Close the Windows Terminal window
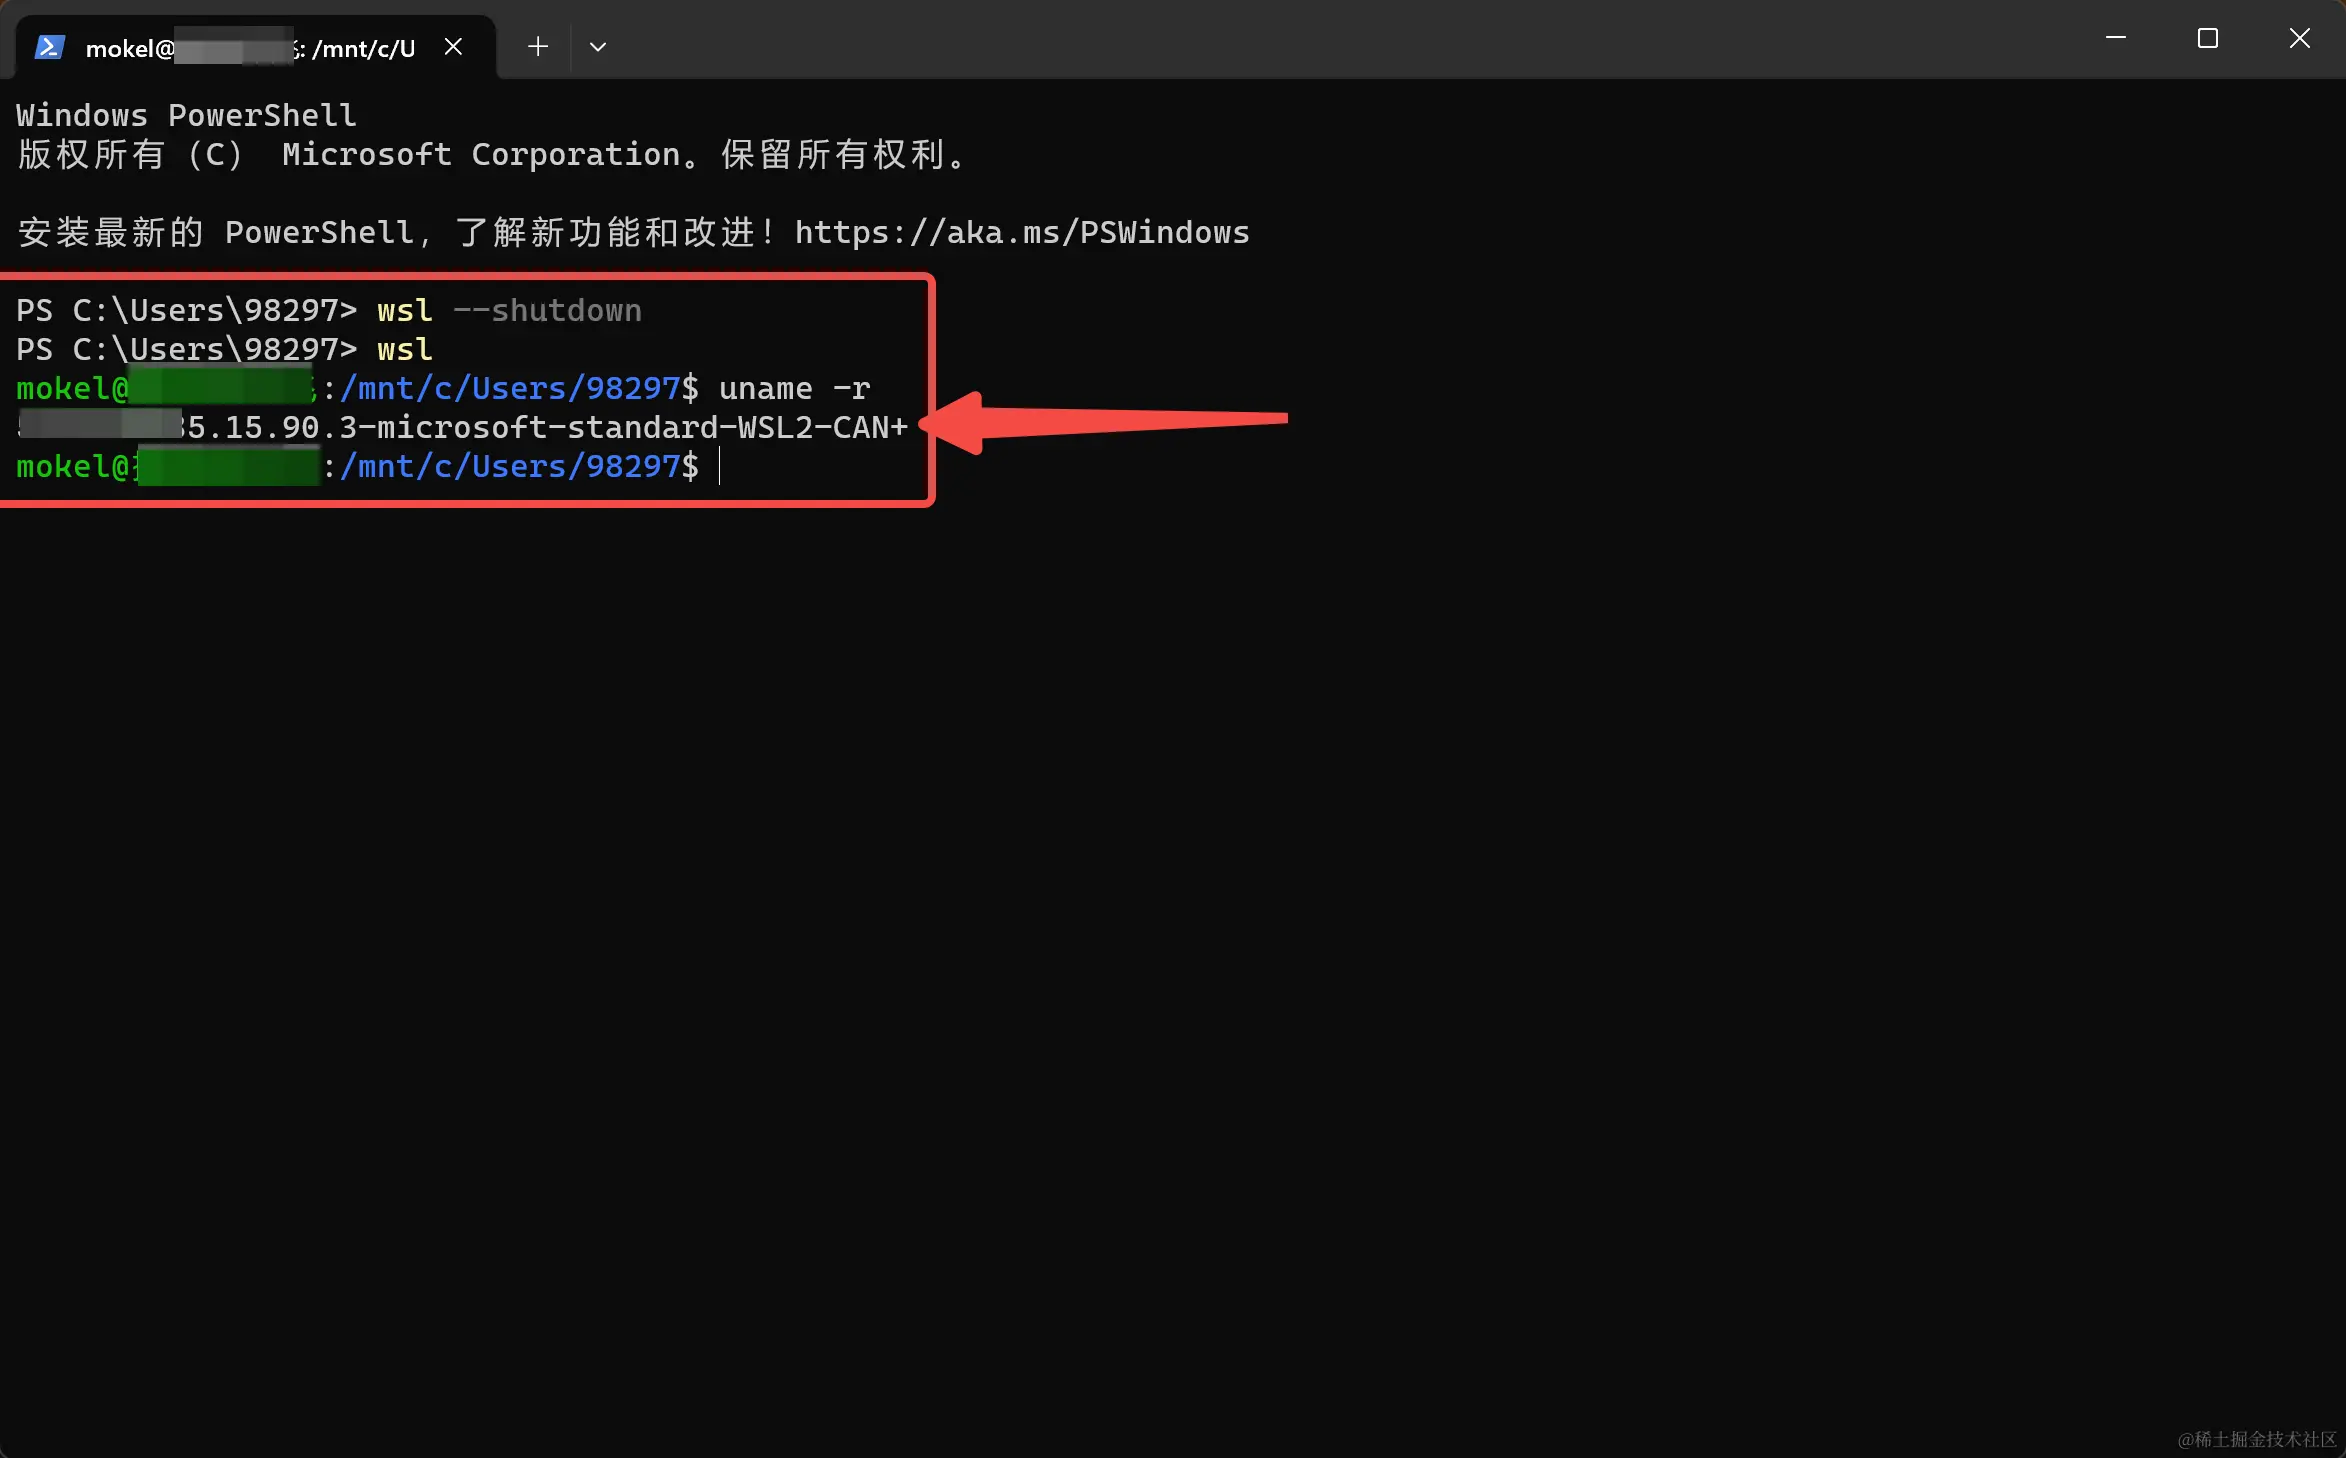 (2299, 39)
